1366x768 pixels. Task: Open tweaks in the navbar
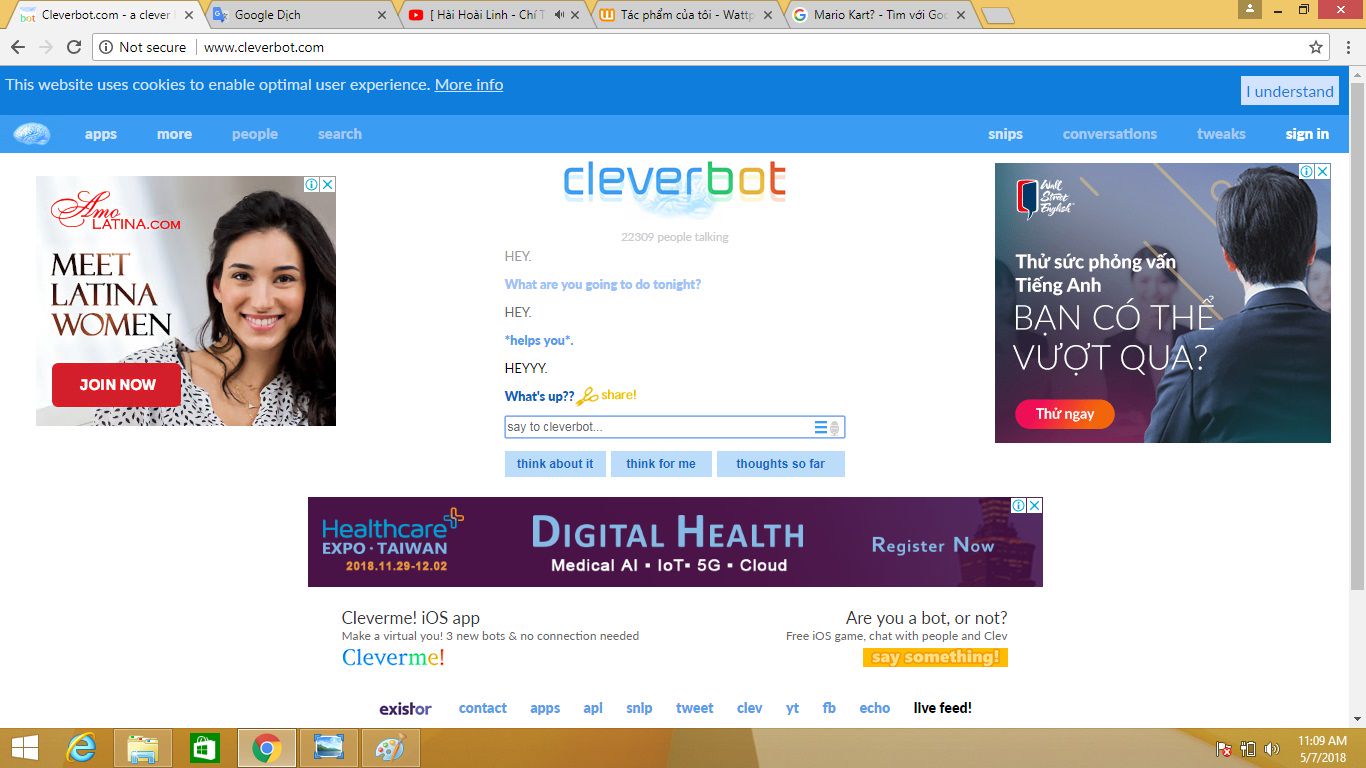click(x=1221, y=134)
